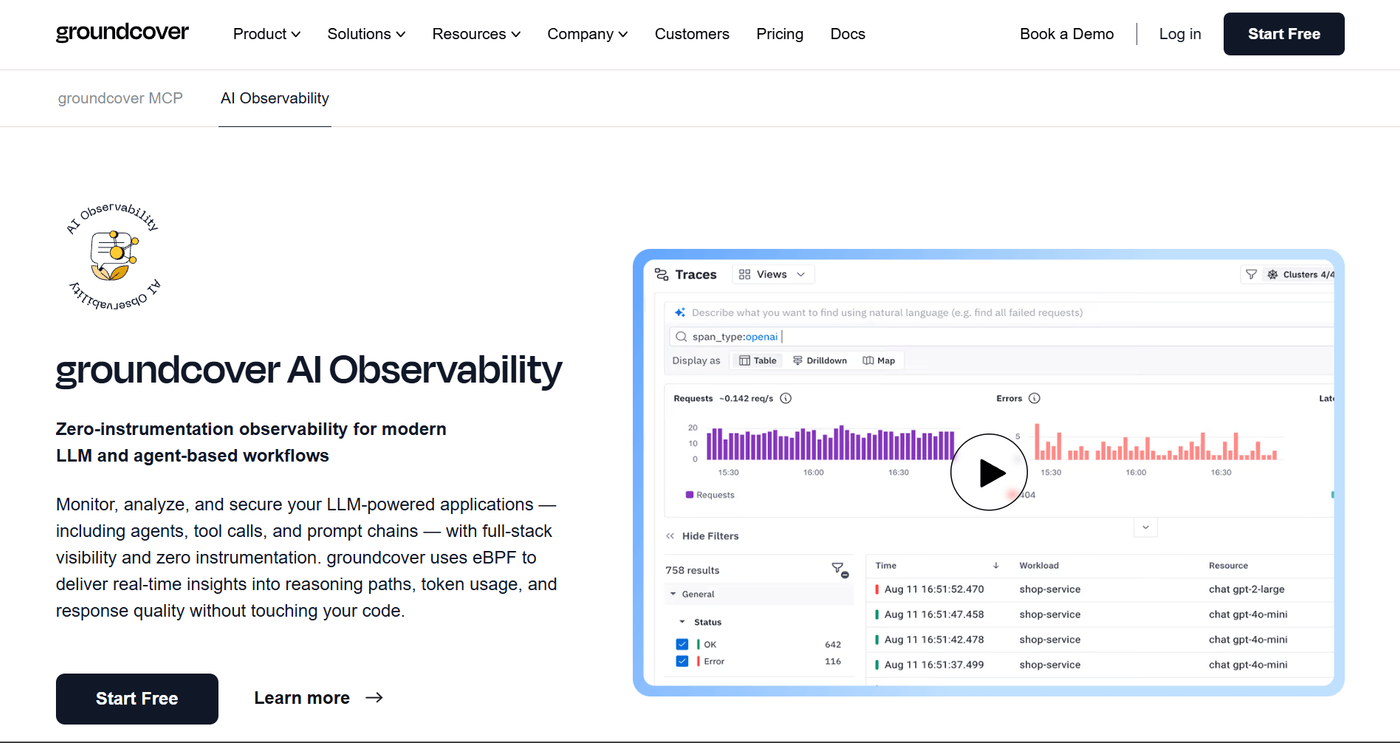Click the natural language query field
The height and width of the screenshot is (743, 1400).
1000,312
